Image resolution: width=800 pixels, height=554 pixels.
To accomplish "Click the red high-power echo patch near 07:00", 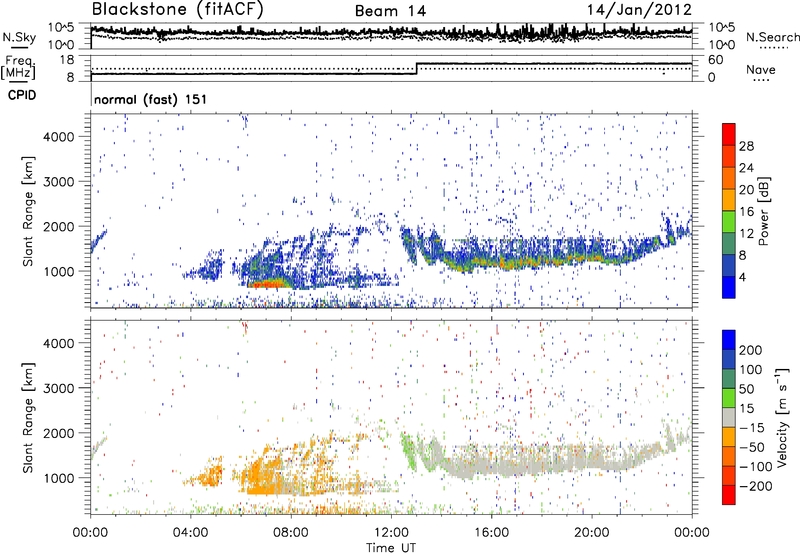I will [x=268, y=284].
